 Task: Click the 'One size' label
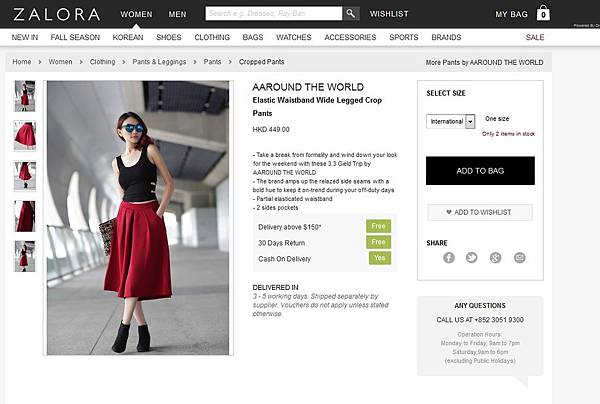(497, 119)
